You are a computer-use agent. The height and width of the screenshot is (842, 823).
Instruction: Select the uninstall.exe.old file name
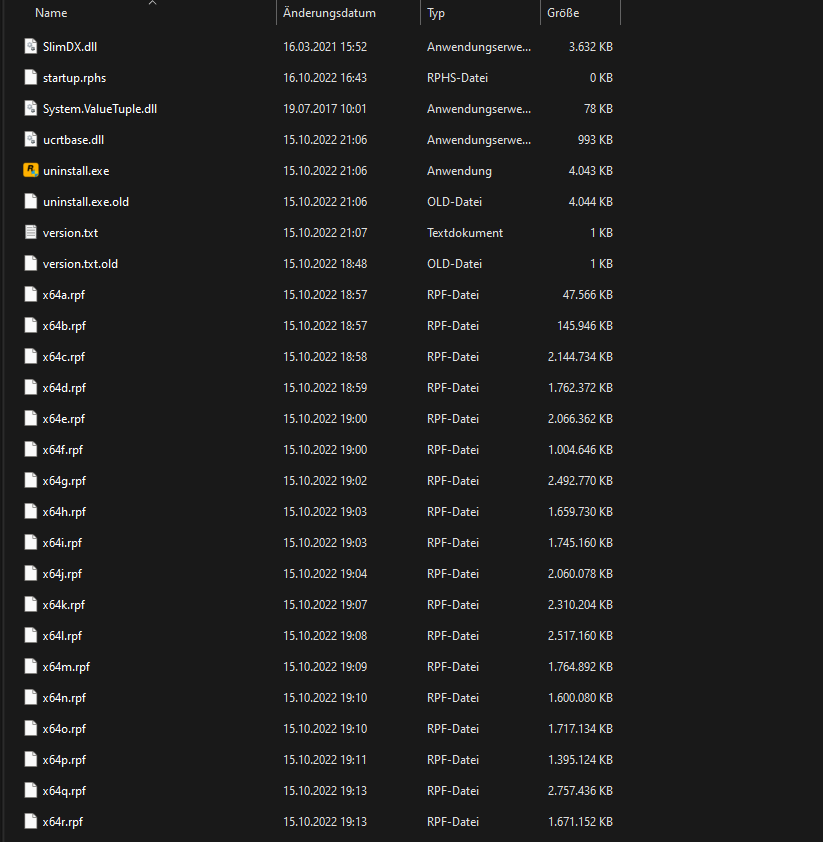(x=86, y=202)
